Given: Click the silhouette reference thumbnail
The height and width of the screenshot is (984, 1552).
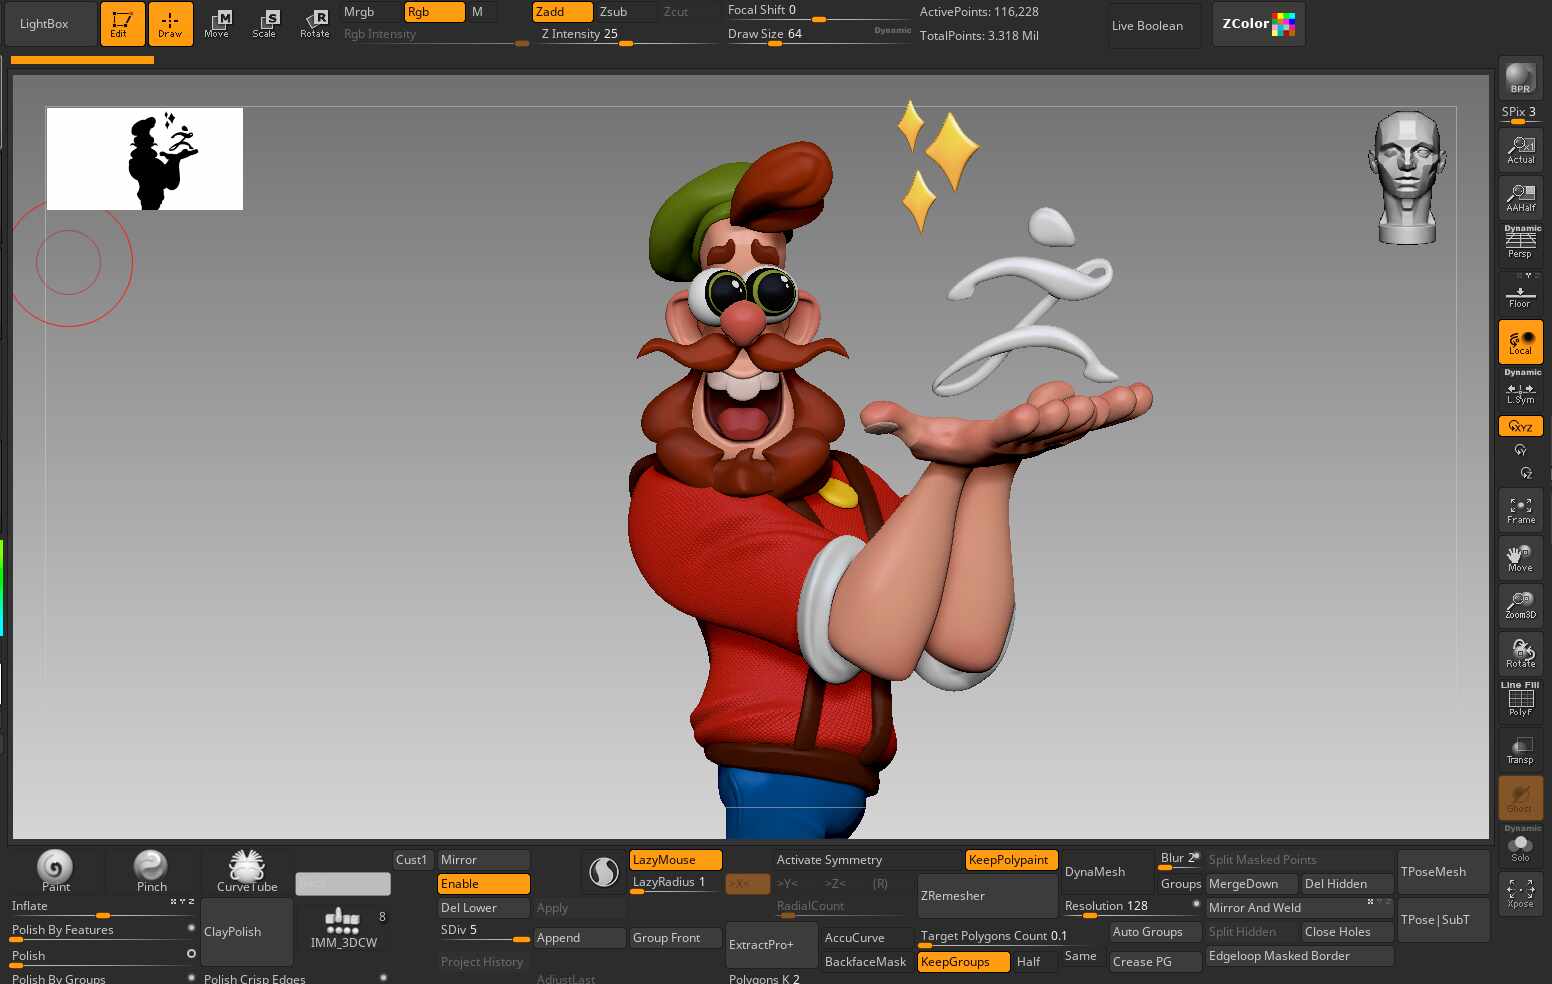Looking at the screenshot, I should click(x=145, y=159).
